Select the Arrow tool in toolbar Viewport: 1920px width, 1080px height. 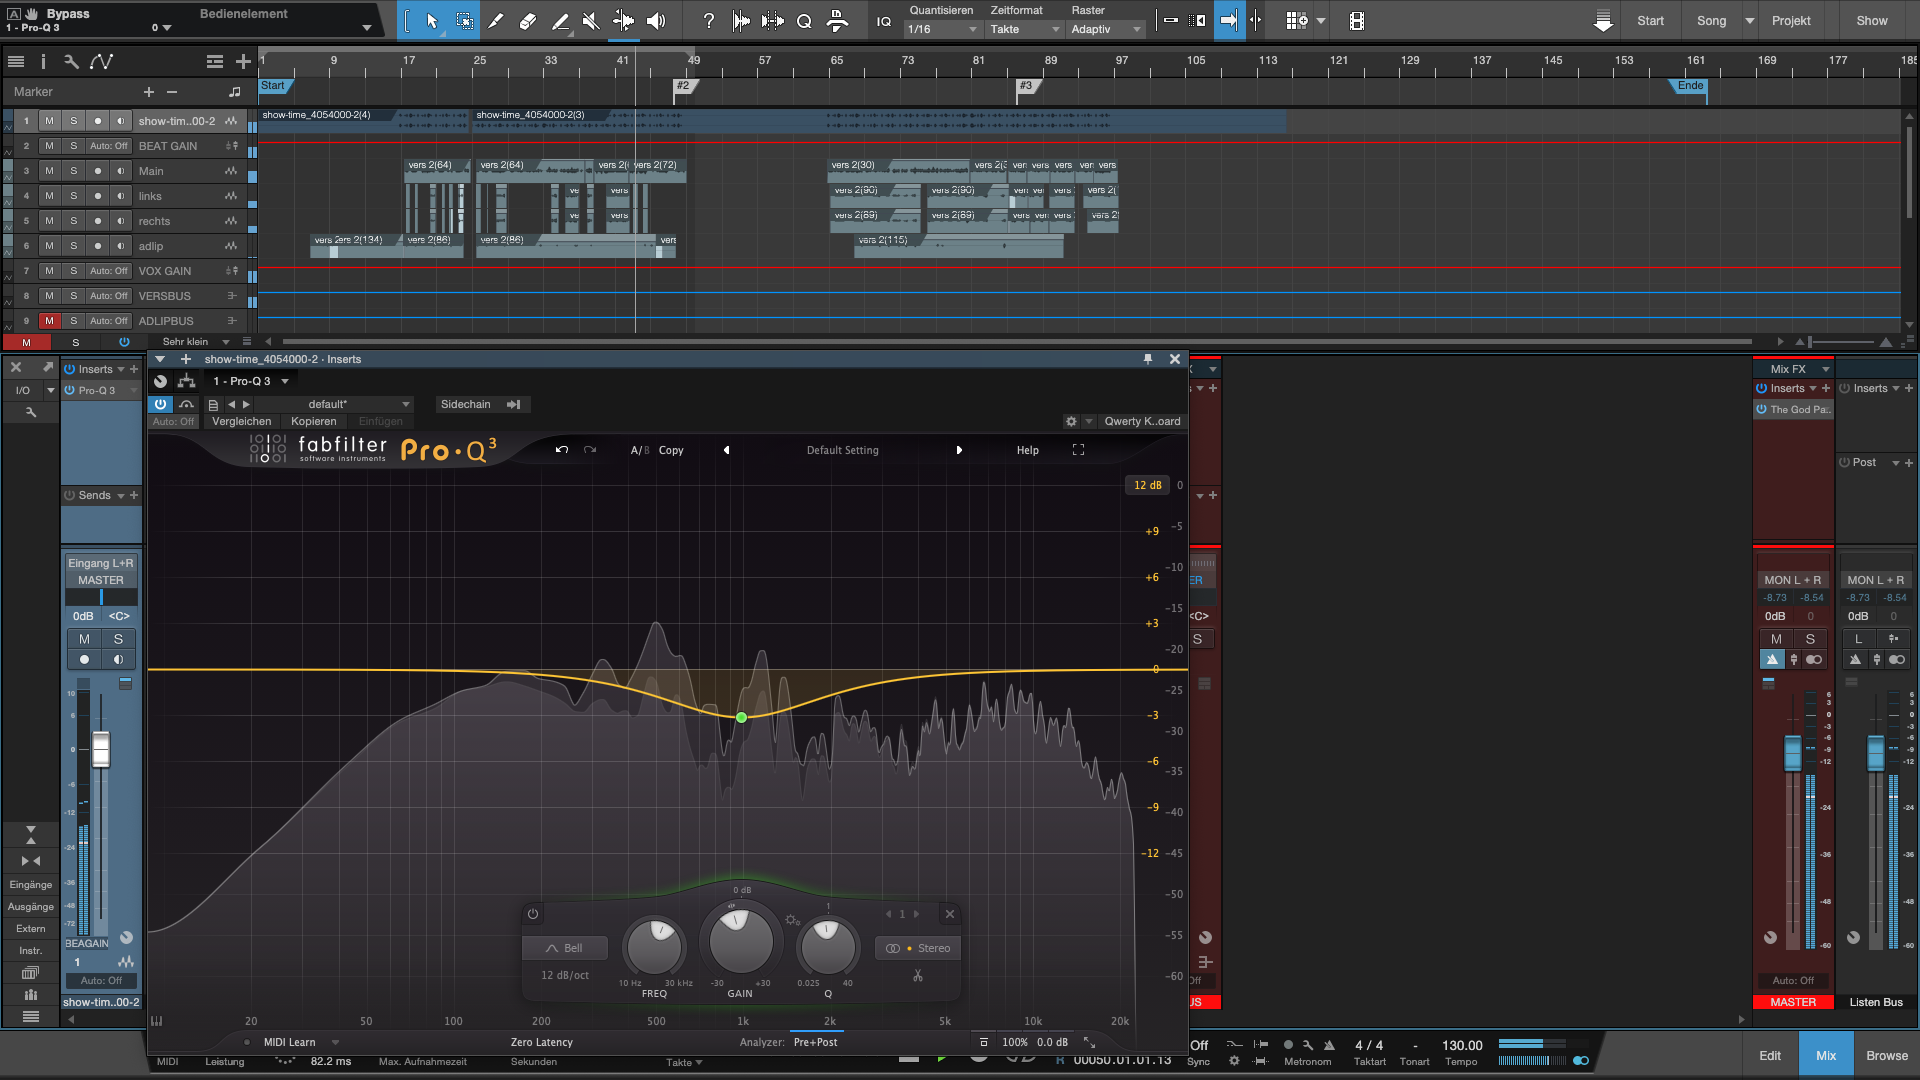[432, 21]
